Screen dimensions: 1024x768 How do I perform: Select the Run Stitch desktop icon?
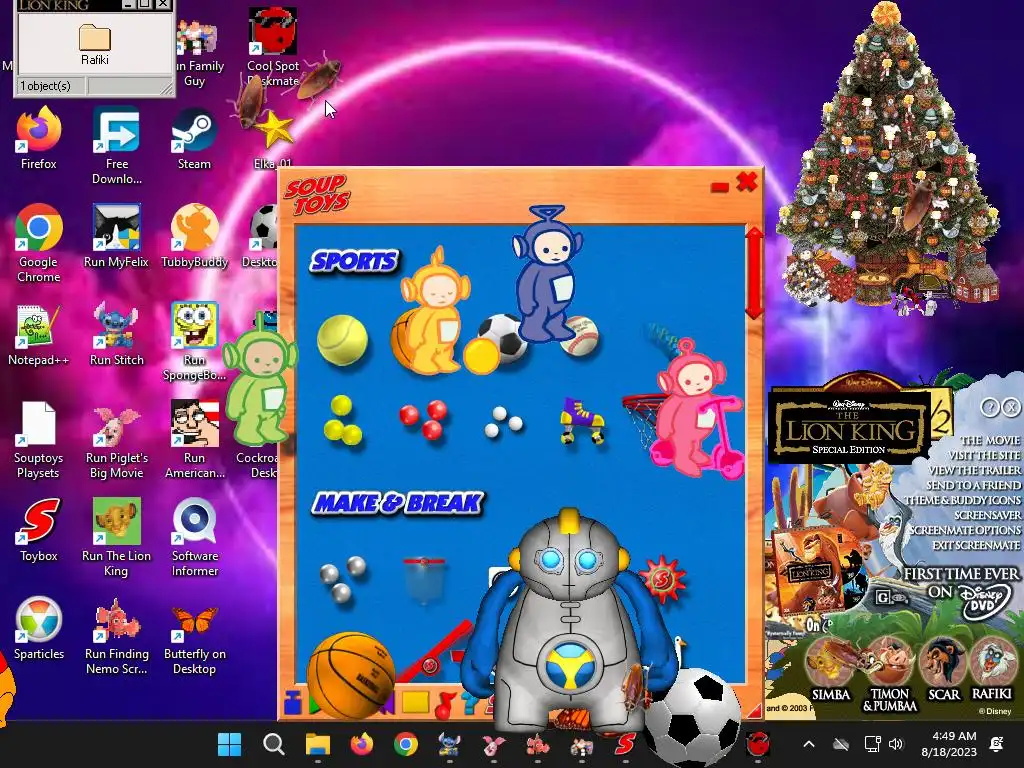pos(116,334)
